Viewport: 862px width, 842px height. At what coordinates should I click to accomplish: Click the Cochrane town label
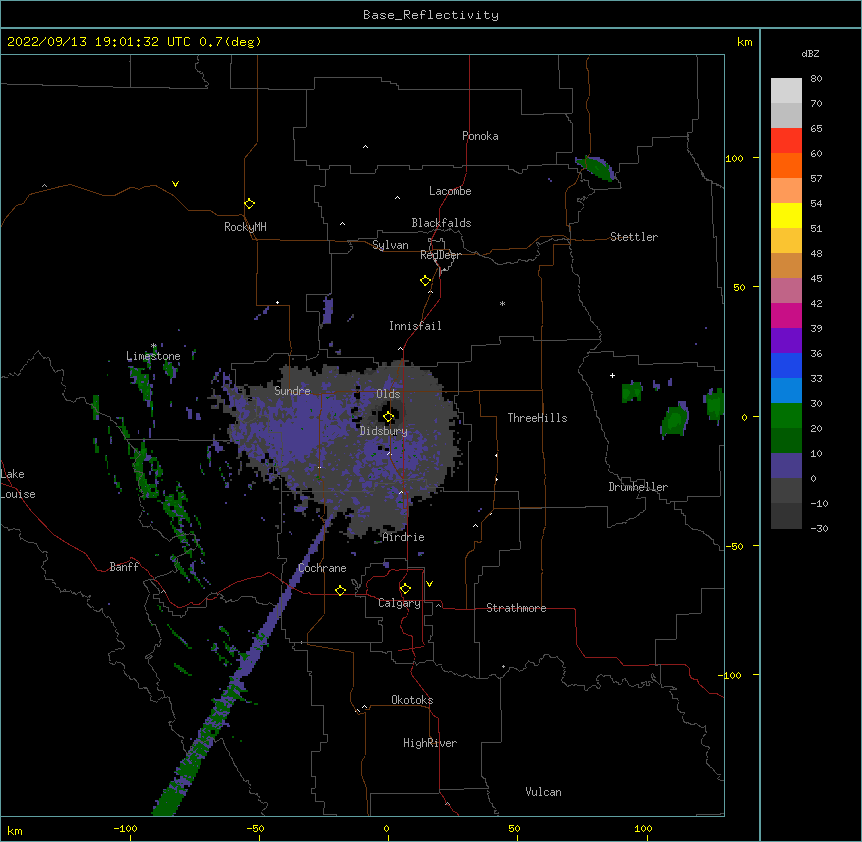(322, 568)
